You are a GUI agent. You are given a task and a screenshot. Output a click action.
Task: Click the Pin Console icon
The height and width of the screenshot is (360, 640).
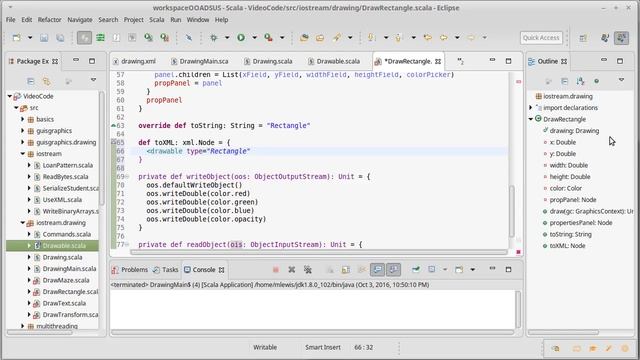click(x=416, y=269)
